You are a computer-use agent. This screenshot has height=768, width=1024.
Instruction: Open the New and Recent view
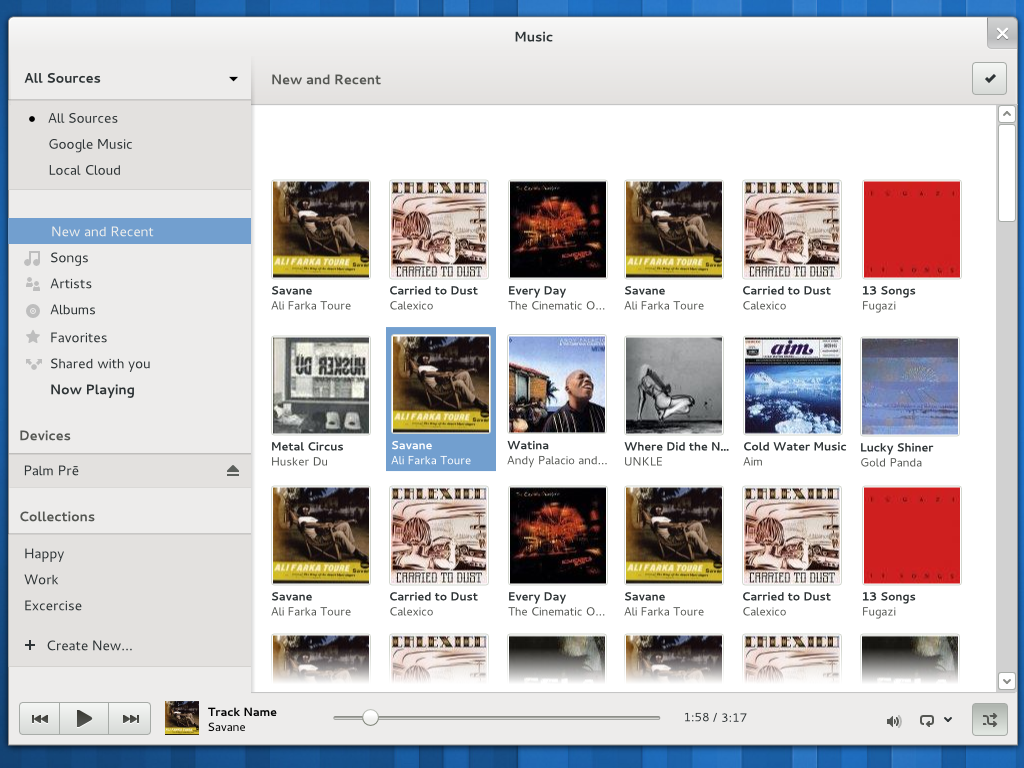click(130, 231)
